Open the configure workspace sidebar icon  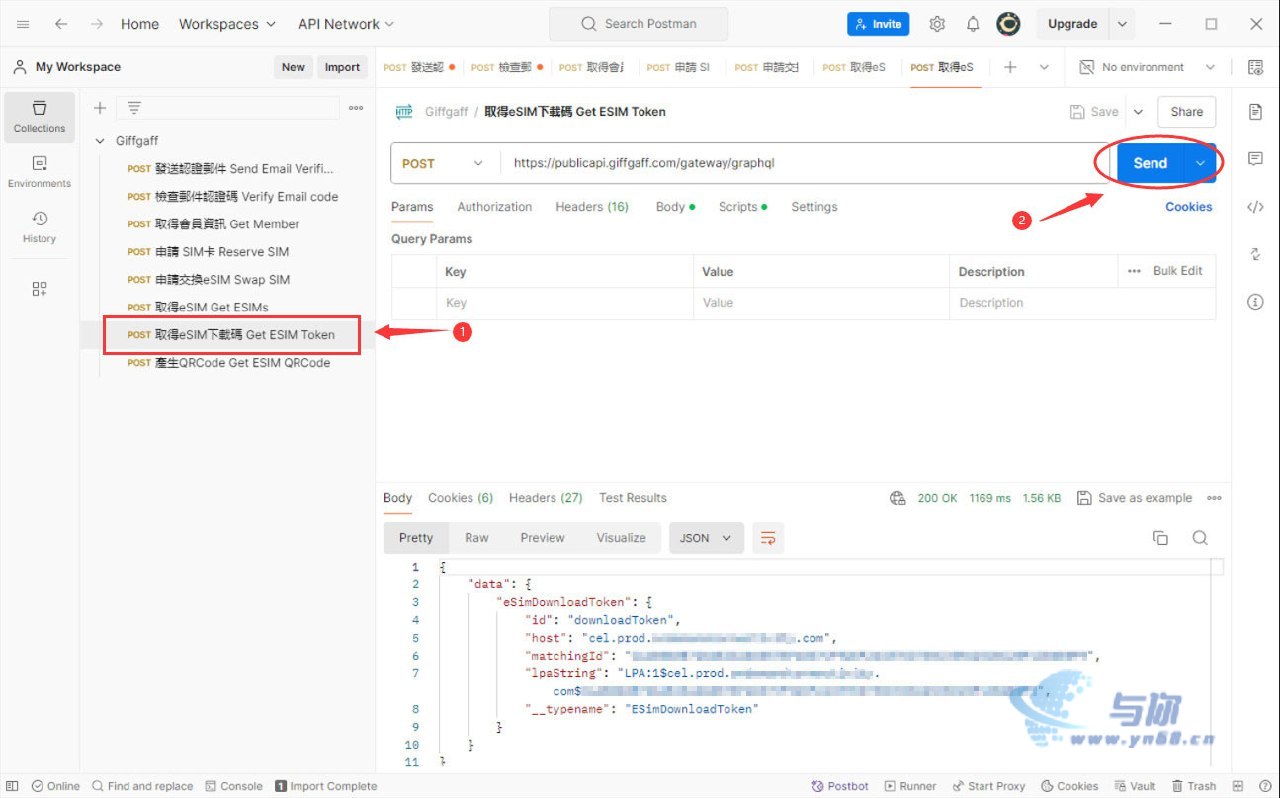pos(39,289)
